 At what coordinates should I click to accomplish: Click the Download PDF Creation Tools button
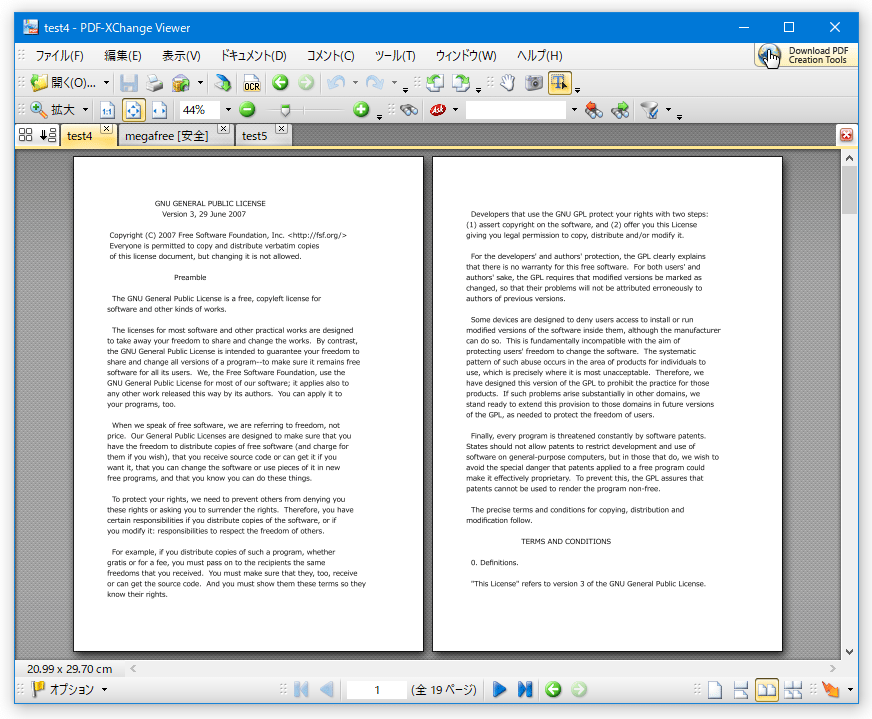pos(805,55)
